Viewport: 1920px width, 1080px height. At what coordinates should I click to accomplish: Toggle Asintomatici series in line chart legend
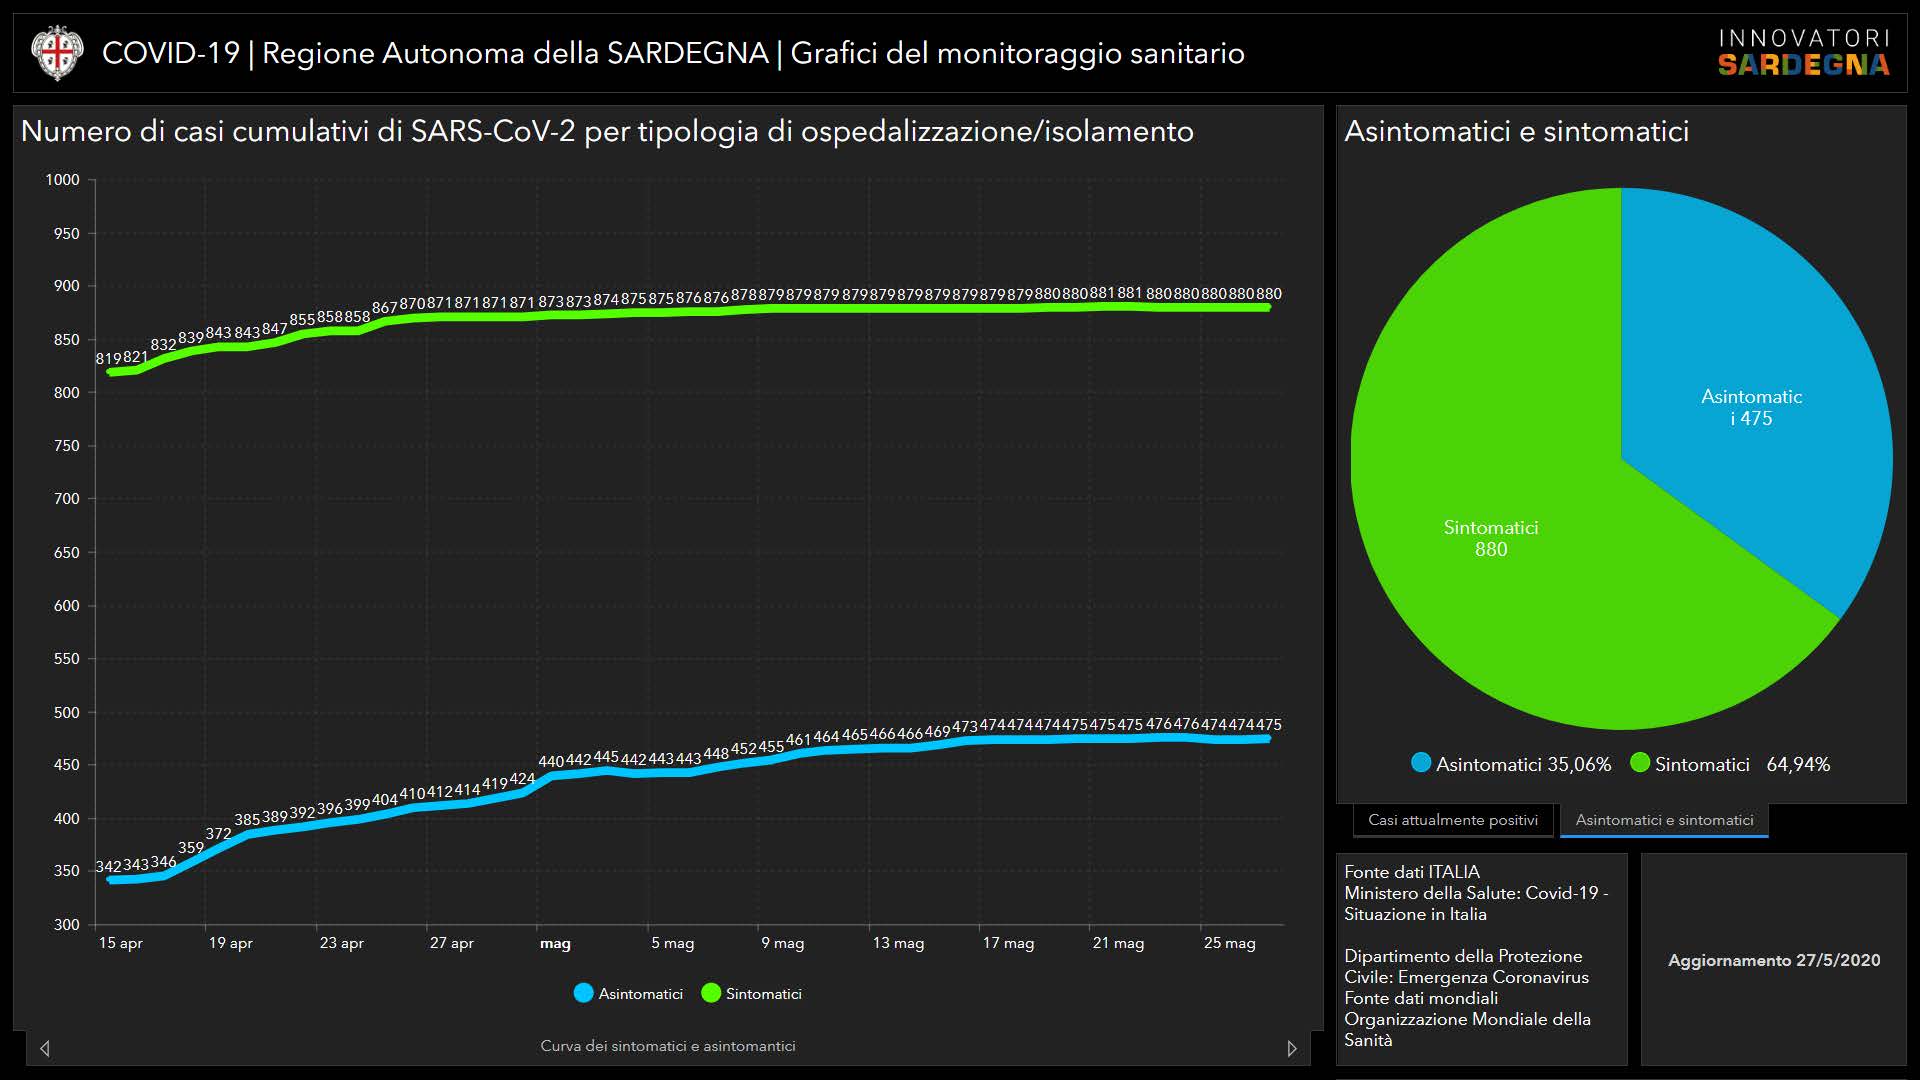point(629,993)
